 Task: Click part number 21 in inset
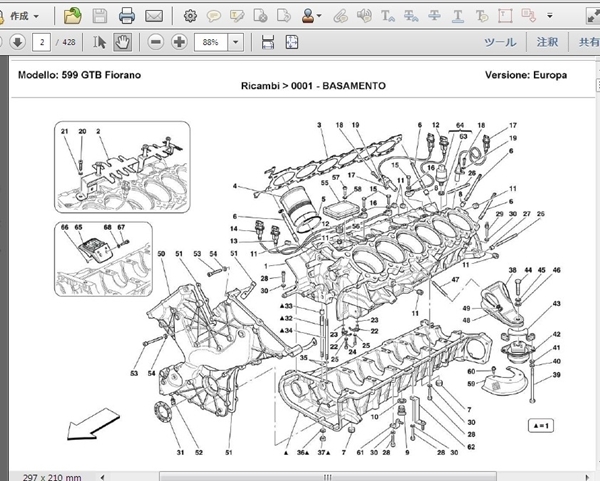(x=64, y=131)
